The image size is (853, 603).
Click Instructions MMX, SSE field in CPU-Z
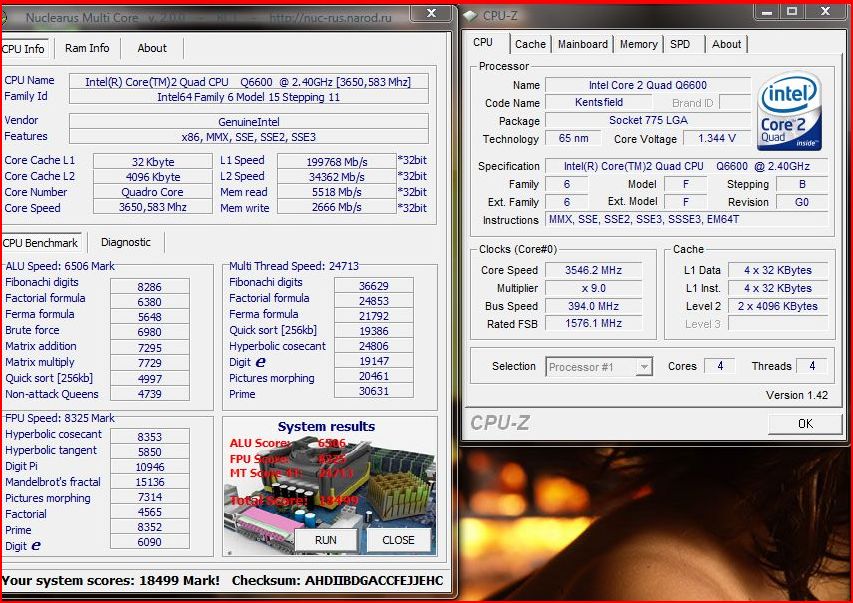pos(687,219)
